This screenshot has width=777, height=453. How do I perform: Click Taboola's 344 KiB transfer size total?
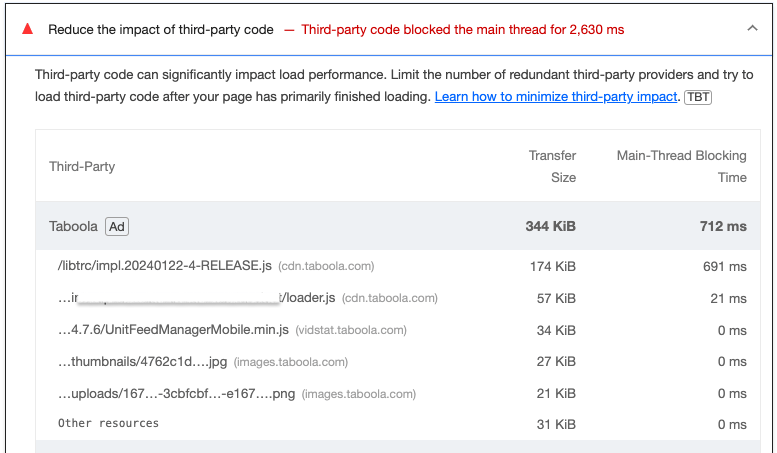tap(550, 226)
